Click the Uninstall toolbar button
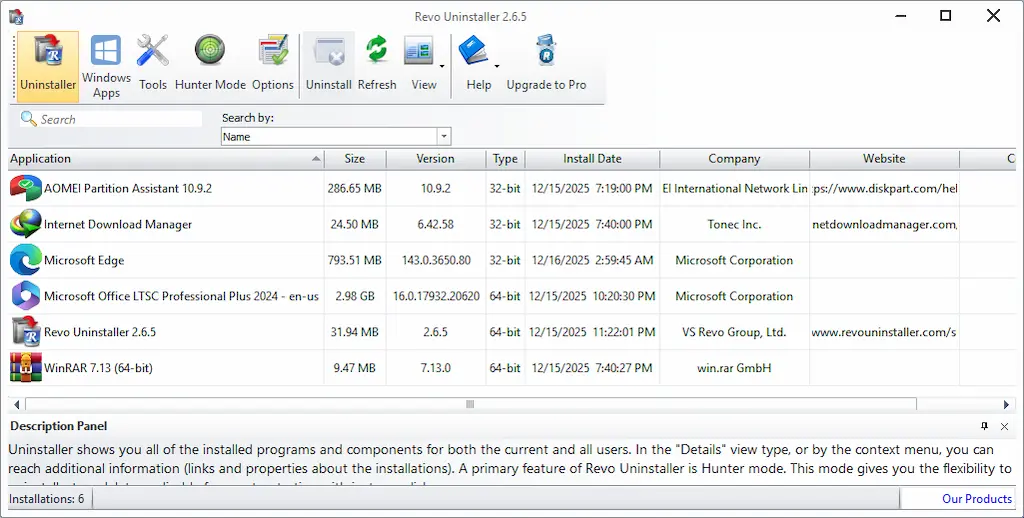Image resolution: width=1024 pixels, height=518 pixels. 329,67
